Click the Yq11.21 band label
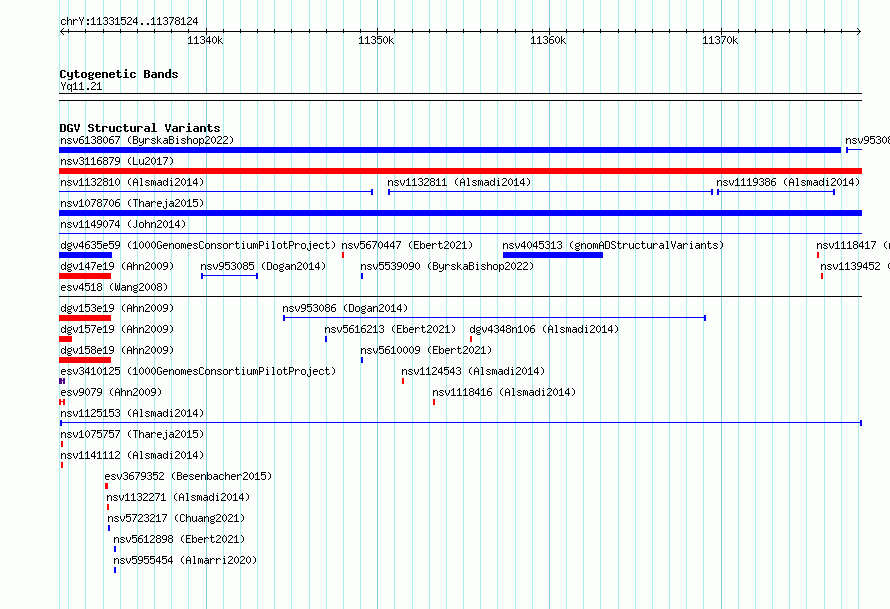890x609 pixels. pos(81,86)
